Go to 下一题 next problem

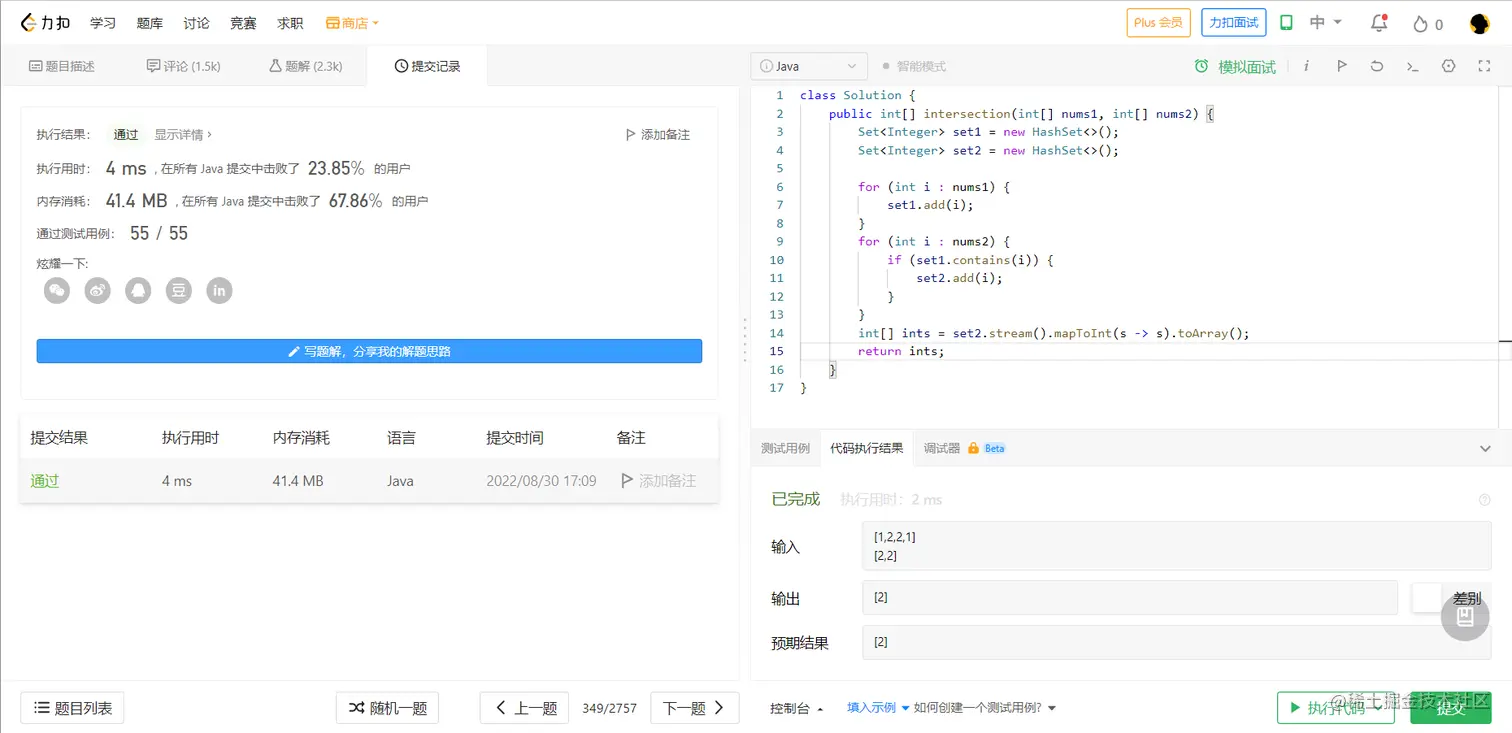(694, 708)
